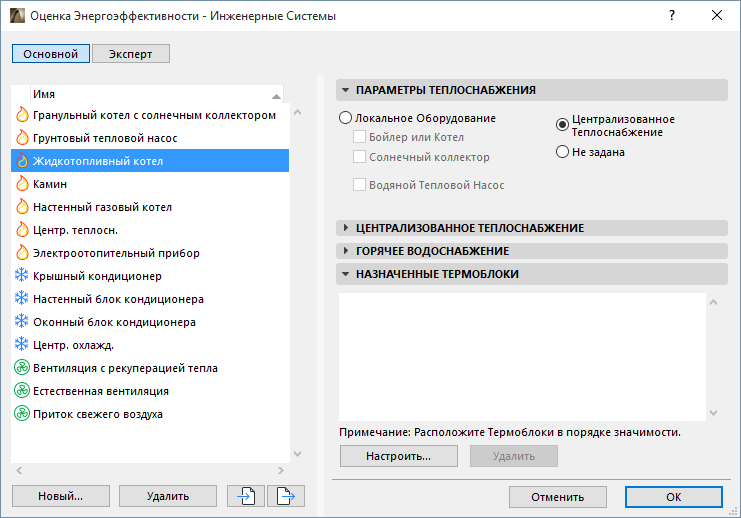Click flame icon of Электроотопительный прибор
The width and height of the screenshot is (741, 518).
point(22,253)
